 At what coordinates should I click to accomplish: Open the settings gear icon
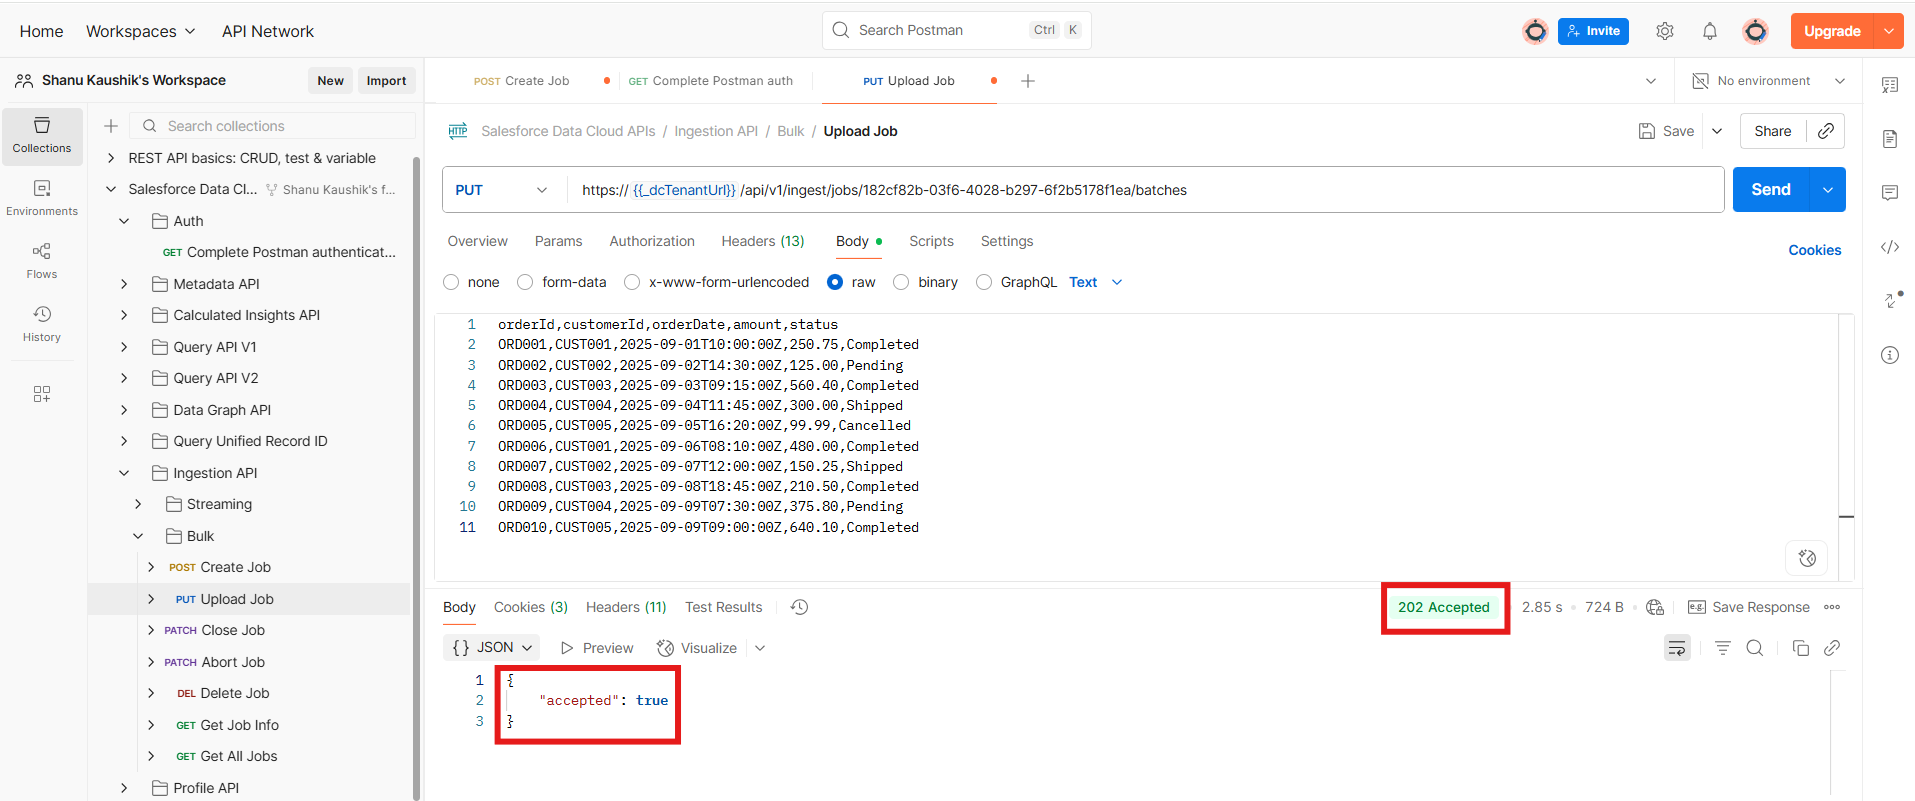pos(1664,31)
